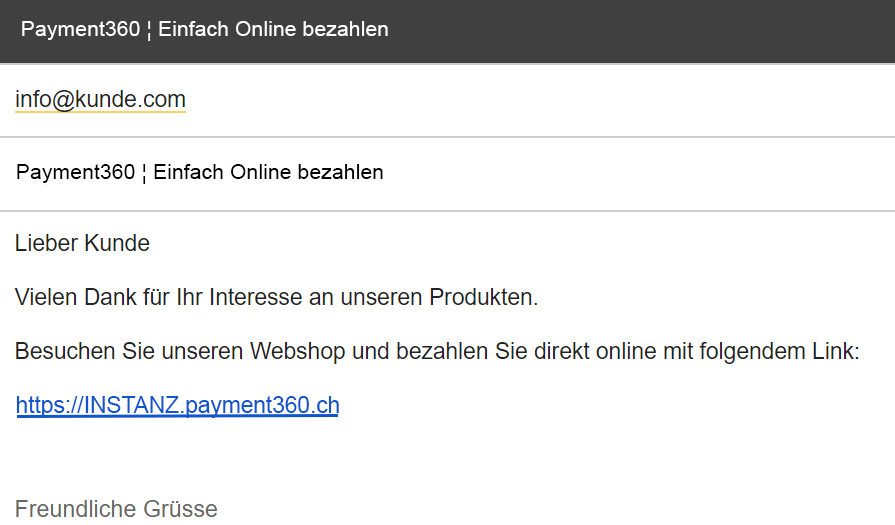Place cursor in 'Lieber Kunde' greeting line

pyautogui.click(x=82, y=243)
